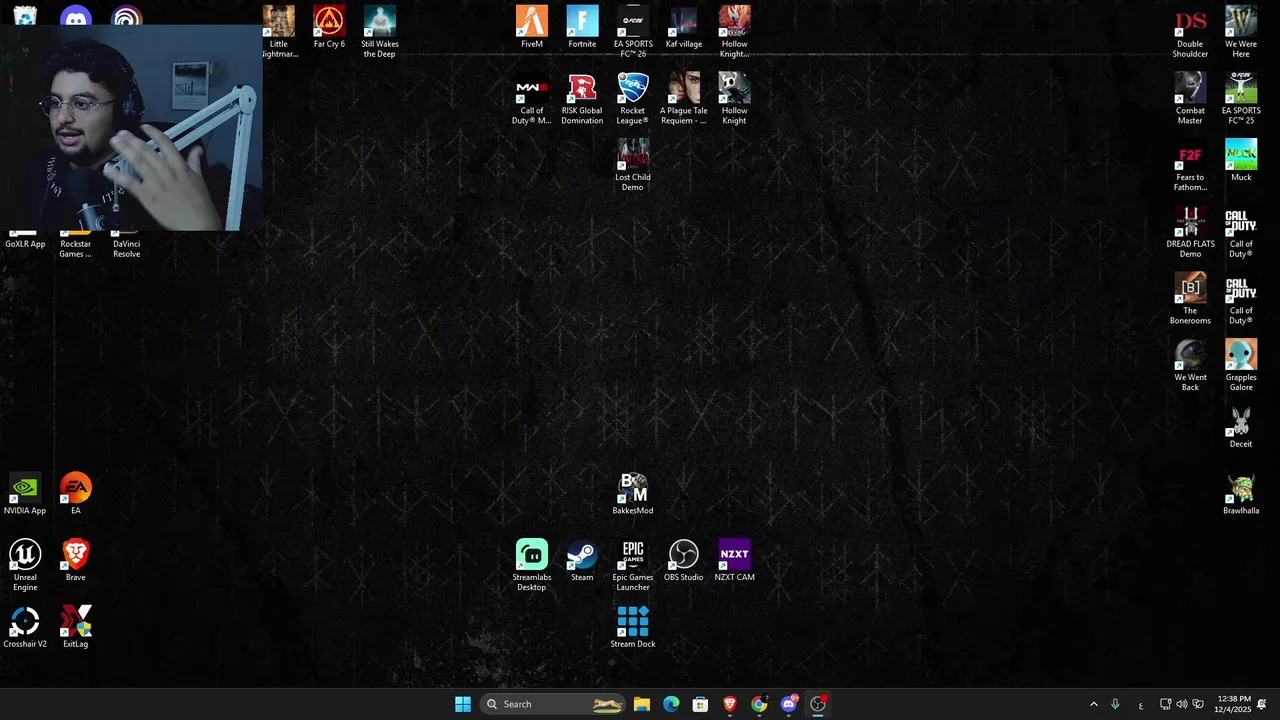Image resolution: width=1280 pixels, height=720 pixels.
Task: Select the GoXLR App label
Action: coord(25,244)
